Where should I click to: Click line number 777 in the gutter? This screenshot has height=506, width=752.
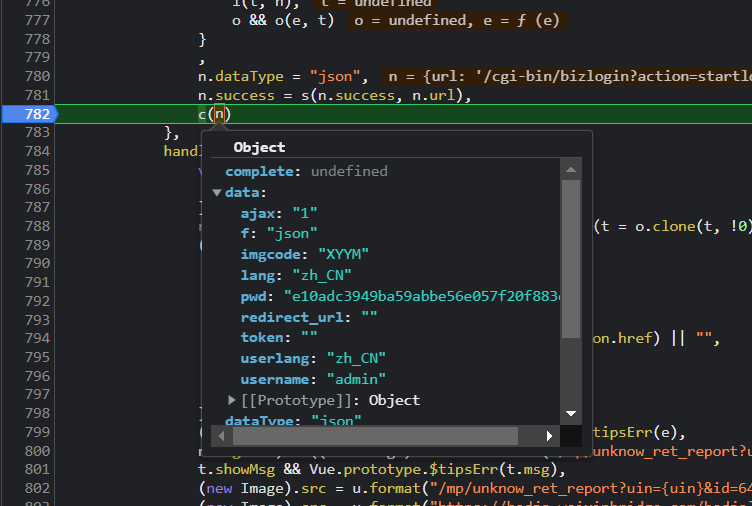[x=37, y=20]
